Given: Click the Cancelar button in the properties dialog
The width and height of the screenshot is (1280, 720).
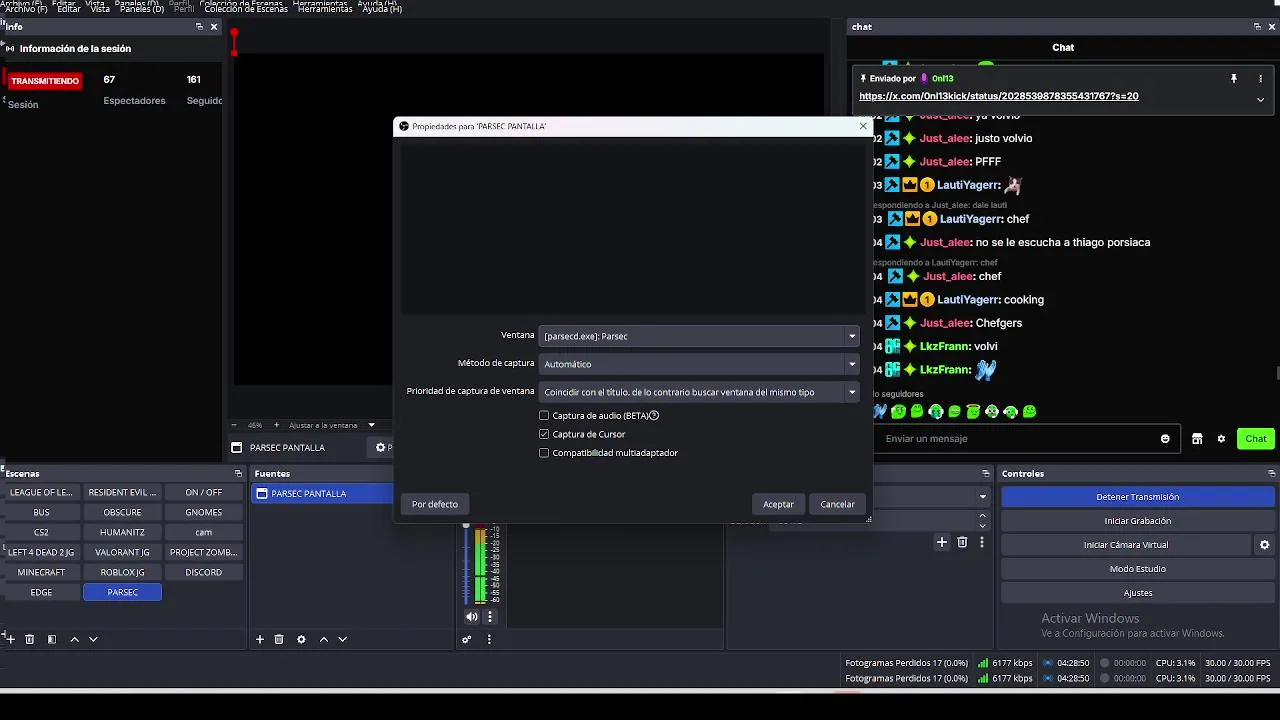Looking at the screenshot, I should [837, 504].
